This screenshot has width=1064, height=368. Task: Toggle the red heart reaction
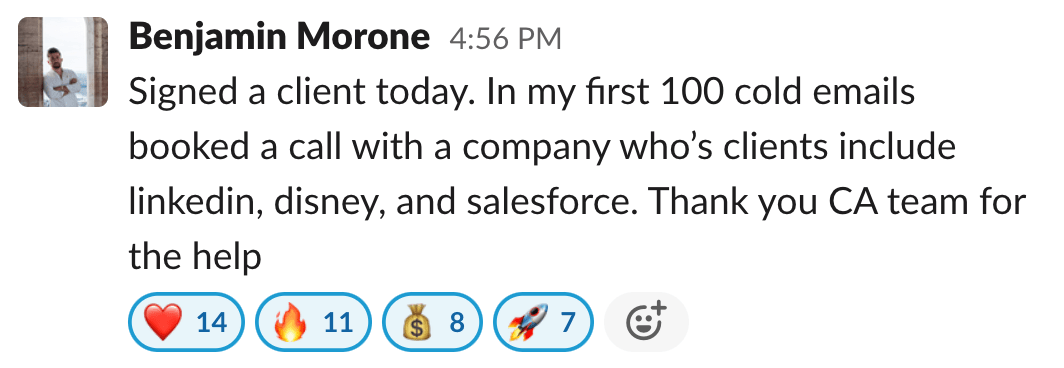(x=186, y=322)
